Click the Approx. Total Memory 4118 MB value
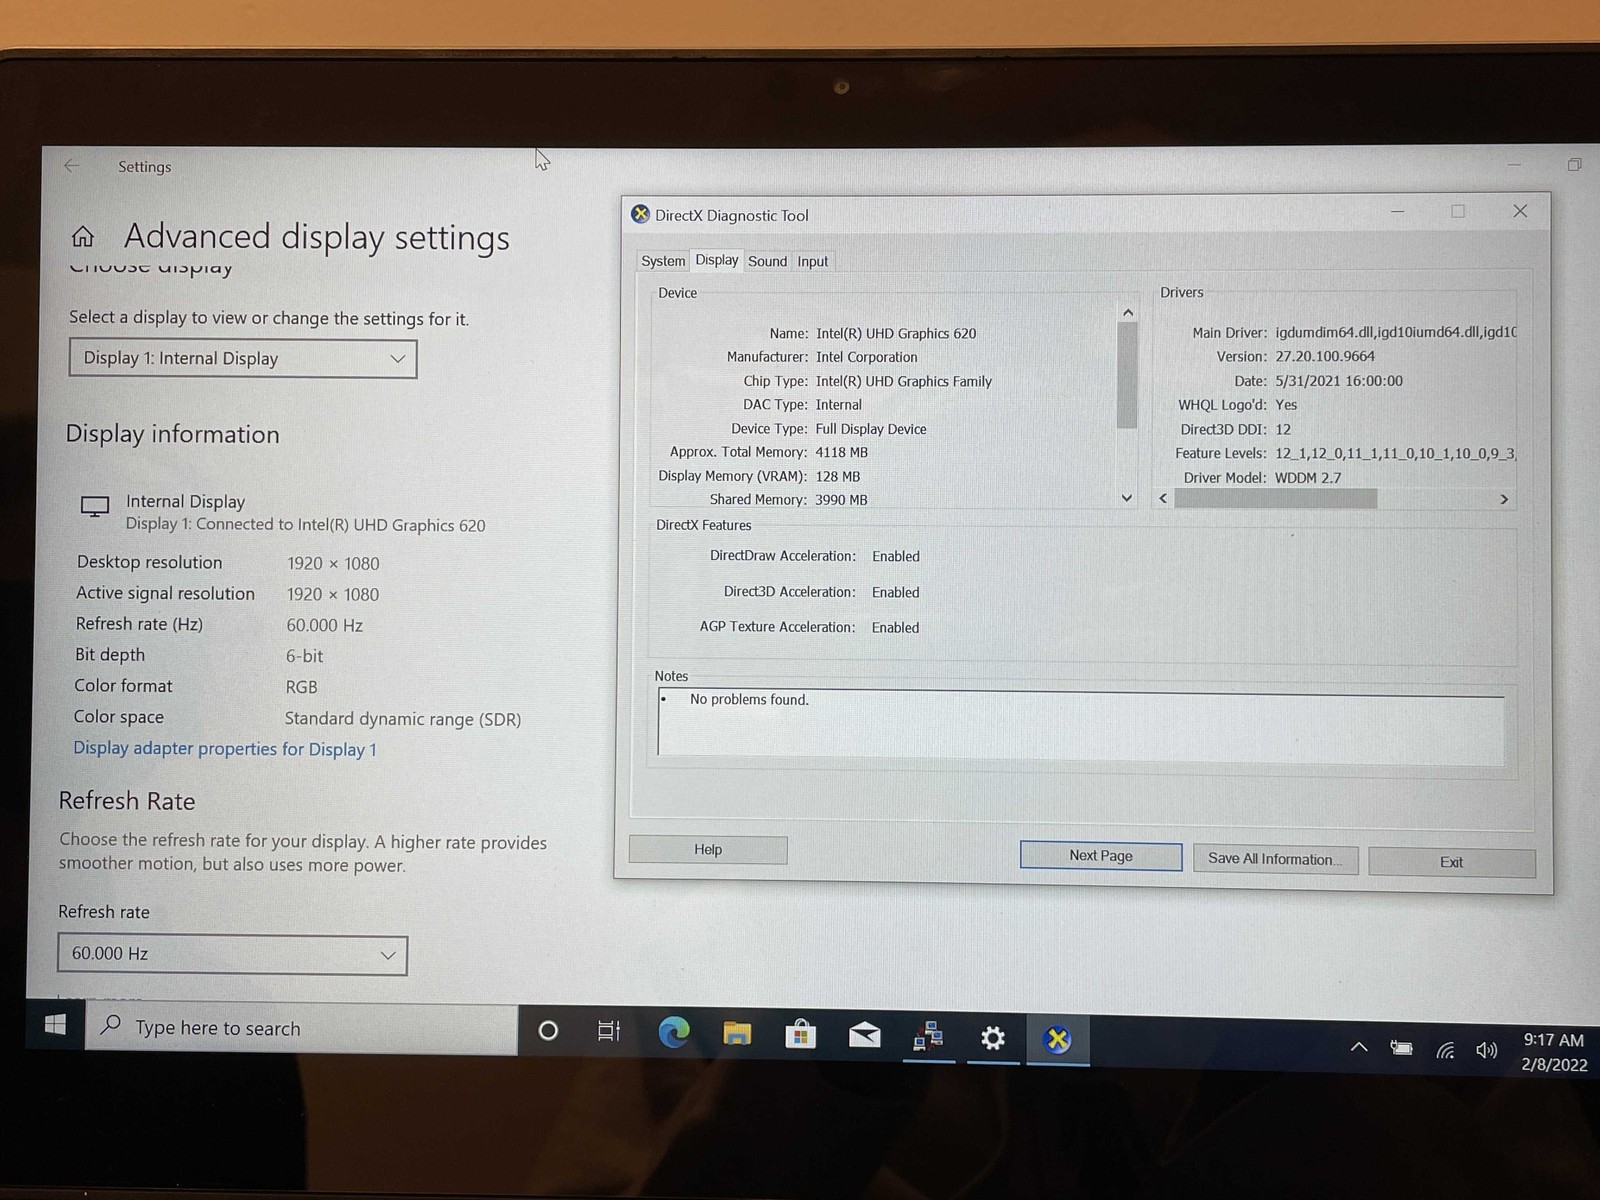 [842, 452]
